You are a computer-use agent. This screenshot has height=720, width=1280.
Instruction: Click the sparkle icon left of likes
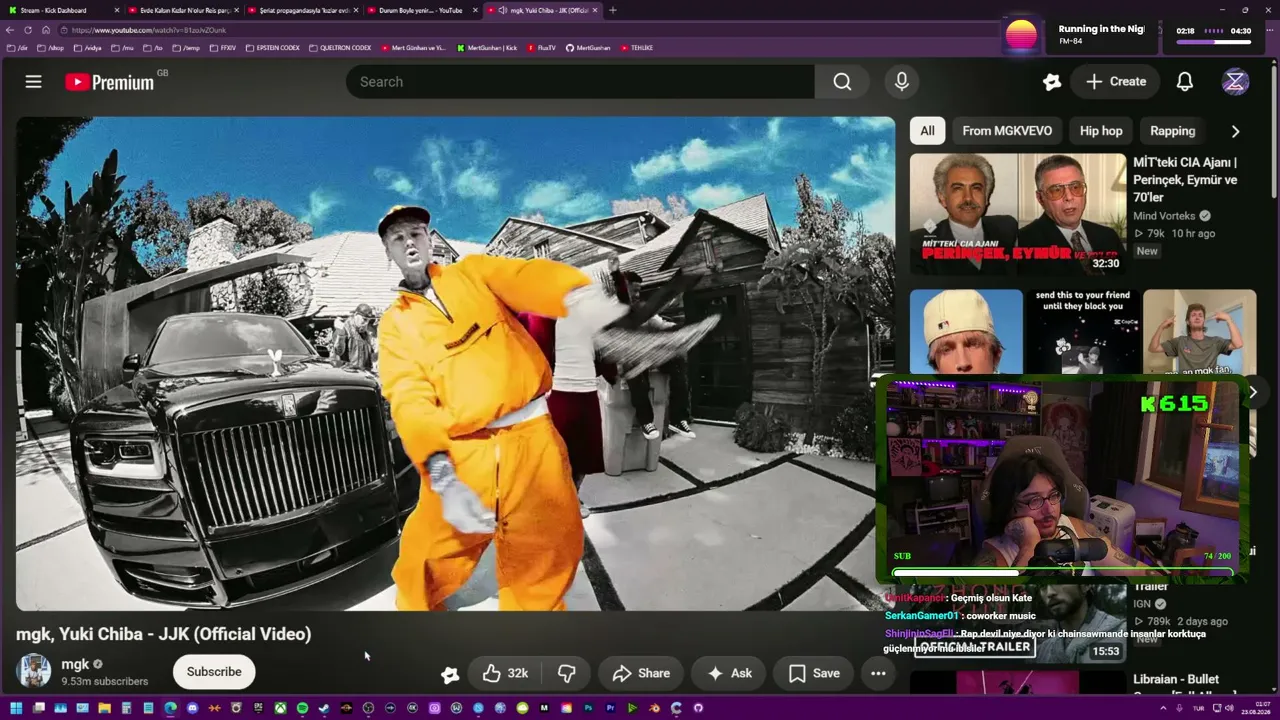pyautogui.click(x=450, y=674)
